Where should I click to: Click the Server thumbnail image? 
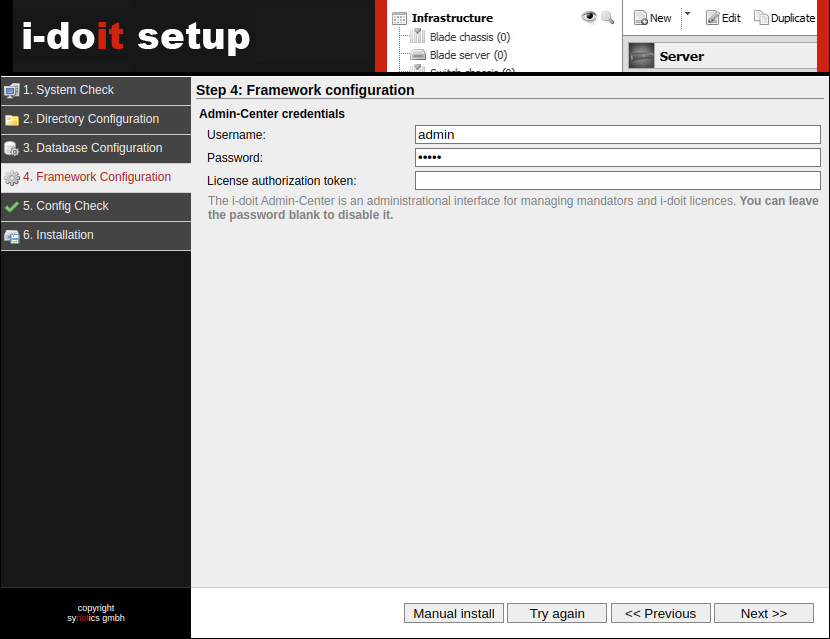641,56
